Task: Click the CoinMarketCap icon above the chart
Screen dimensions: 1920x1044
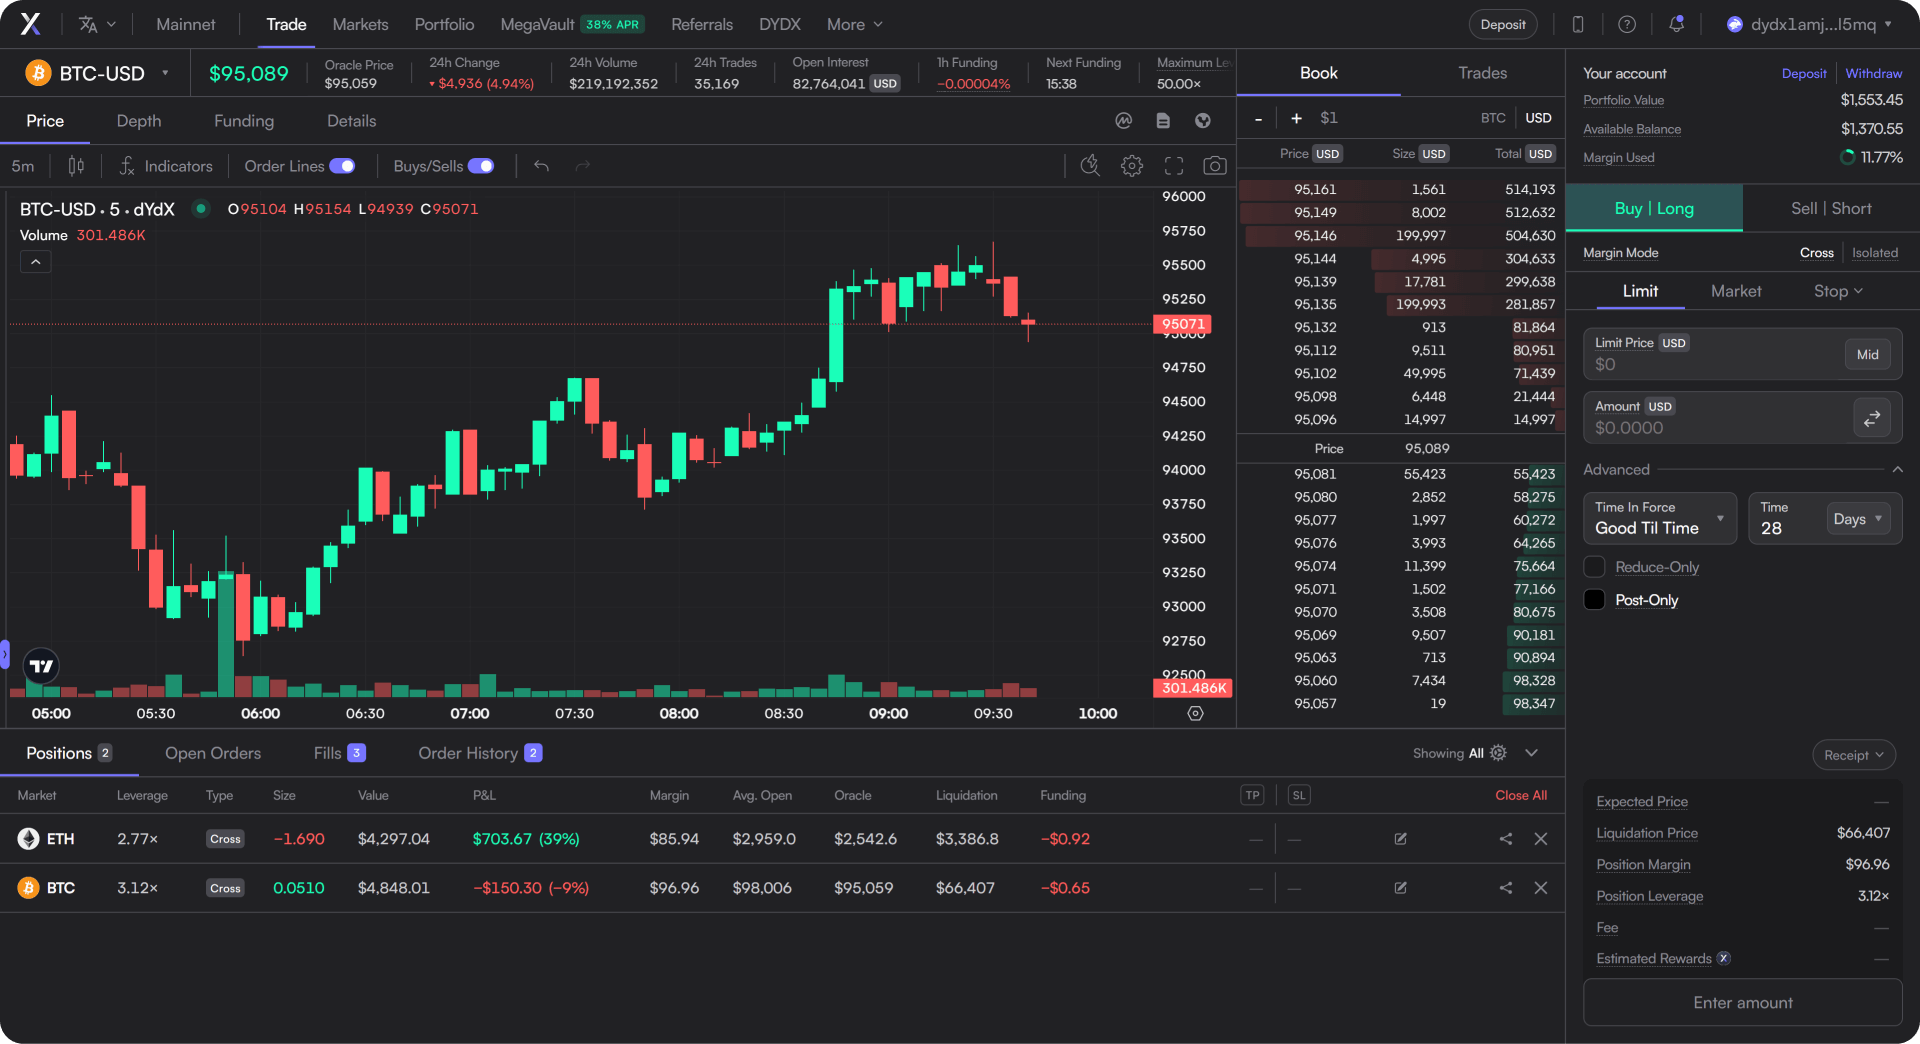Action: click(1123, 120)
